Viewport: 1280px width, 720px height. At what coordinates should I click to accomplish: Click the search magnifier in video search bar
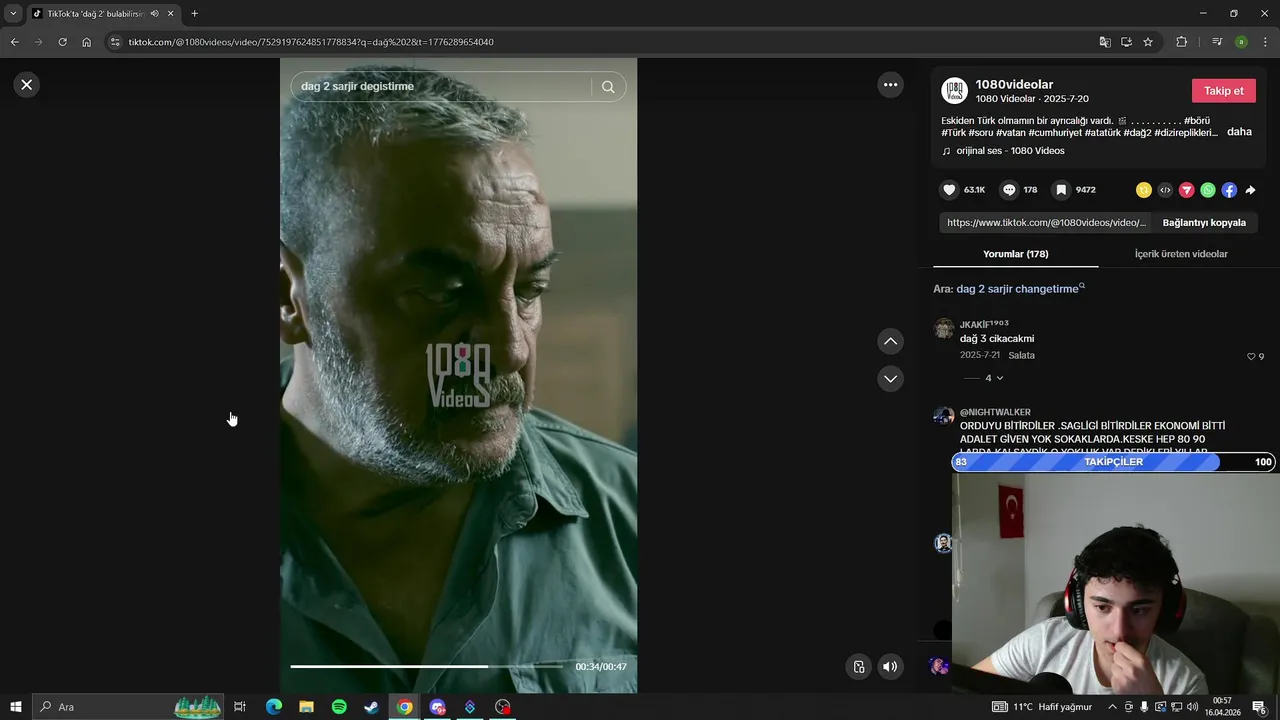(608, 87)
